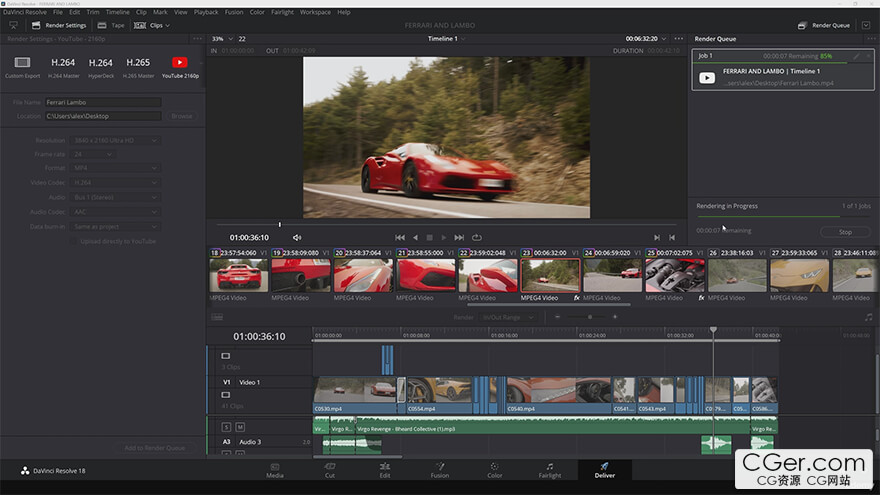Edit Job 1 with the pencil icon
The image size is (880, 495).
856,56
